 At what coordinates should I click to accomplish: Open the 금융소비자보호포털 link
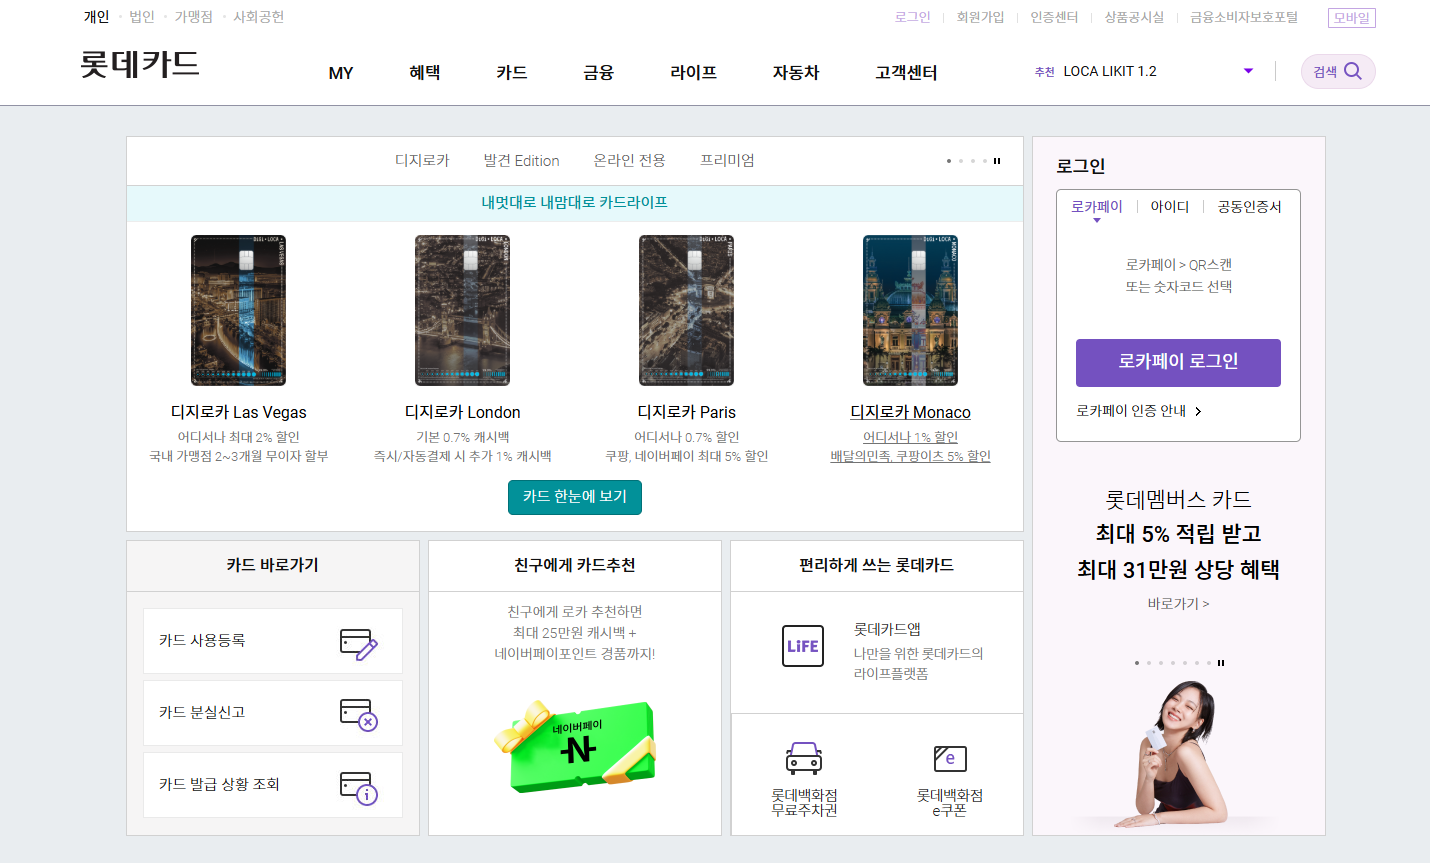(x=1244, y=17)
